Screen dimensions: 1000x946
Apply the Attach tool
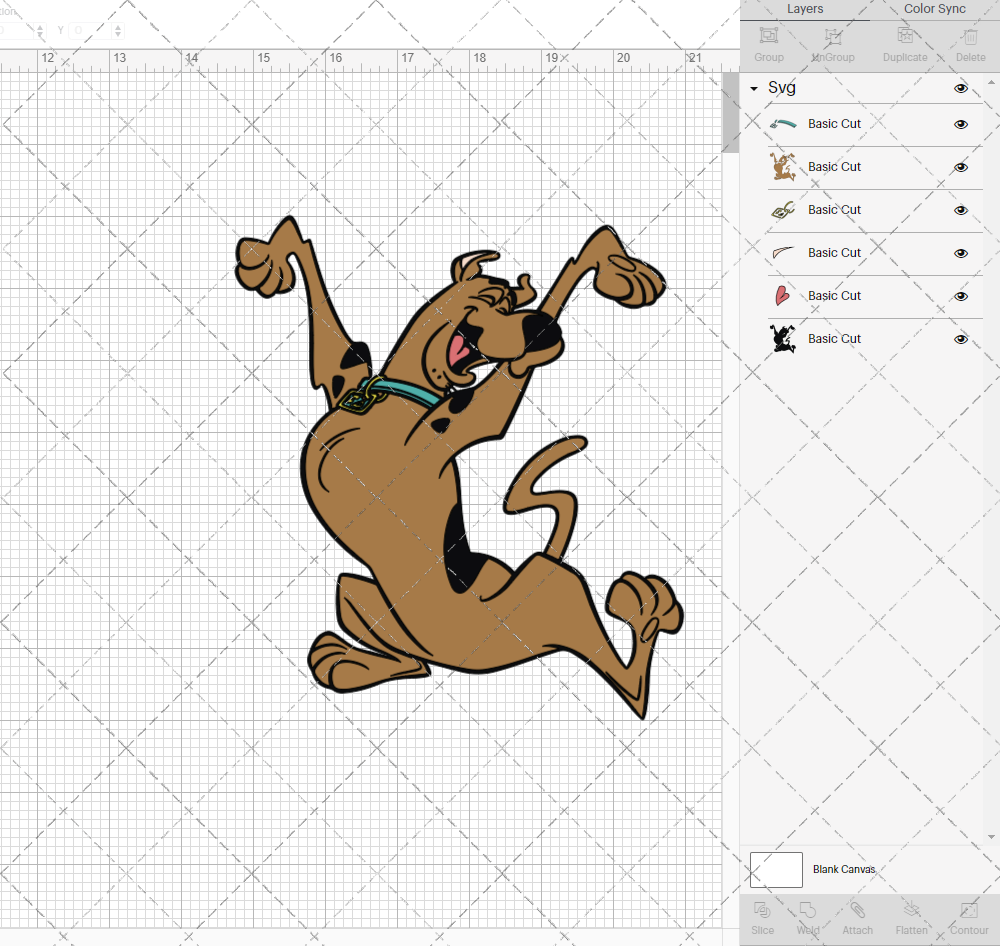(x=857, y=910)
